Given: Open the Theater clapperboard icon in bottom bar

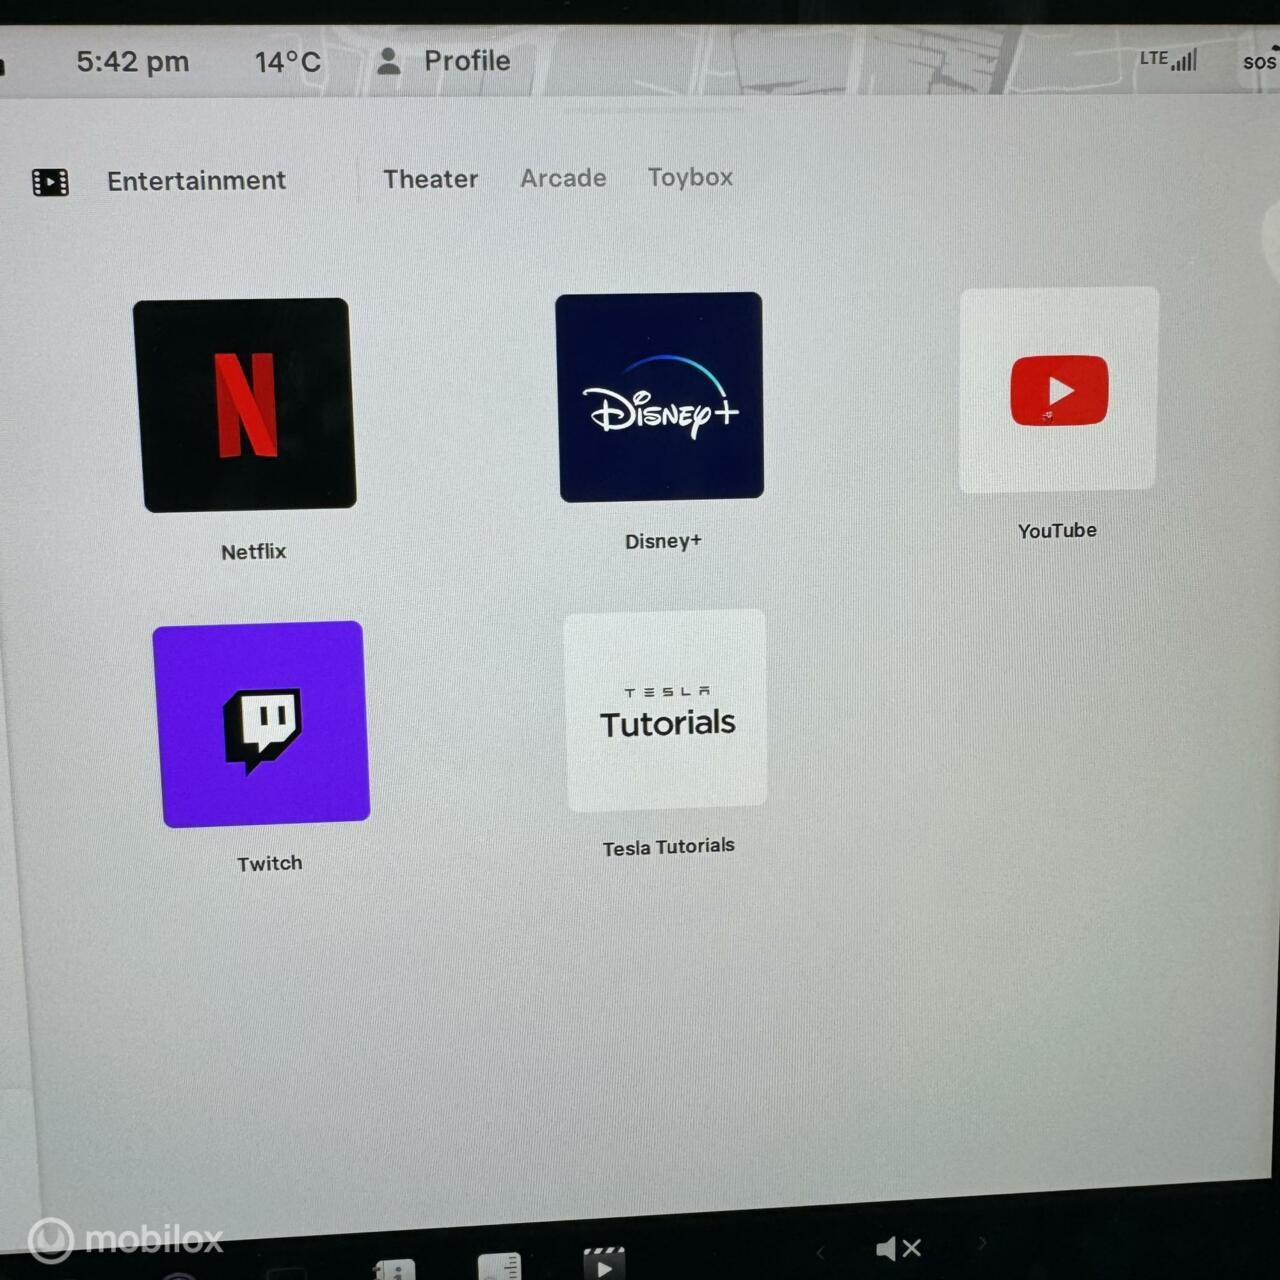Looking at the screenshot, I should pos(604,1264).
